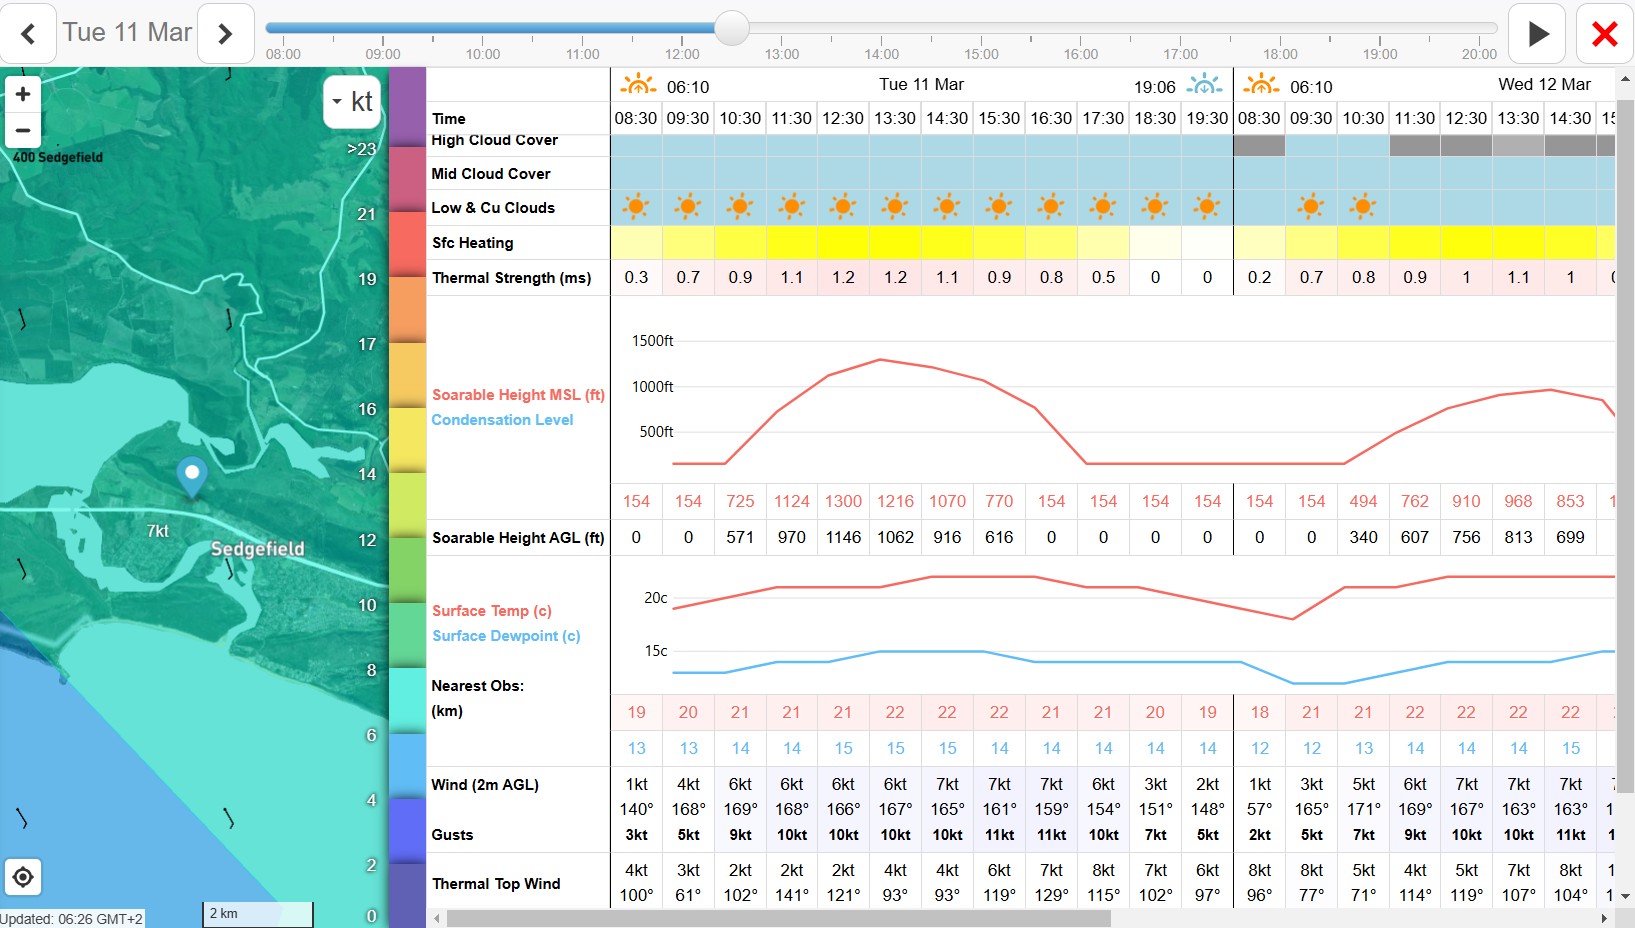
Task: Select 18:00 on the time slider
Action: (1280, 54)
